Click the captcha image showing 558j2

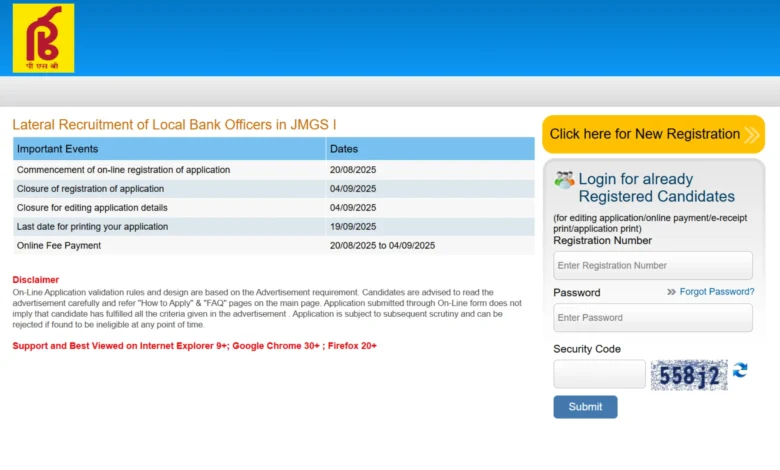[689, 375]
